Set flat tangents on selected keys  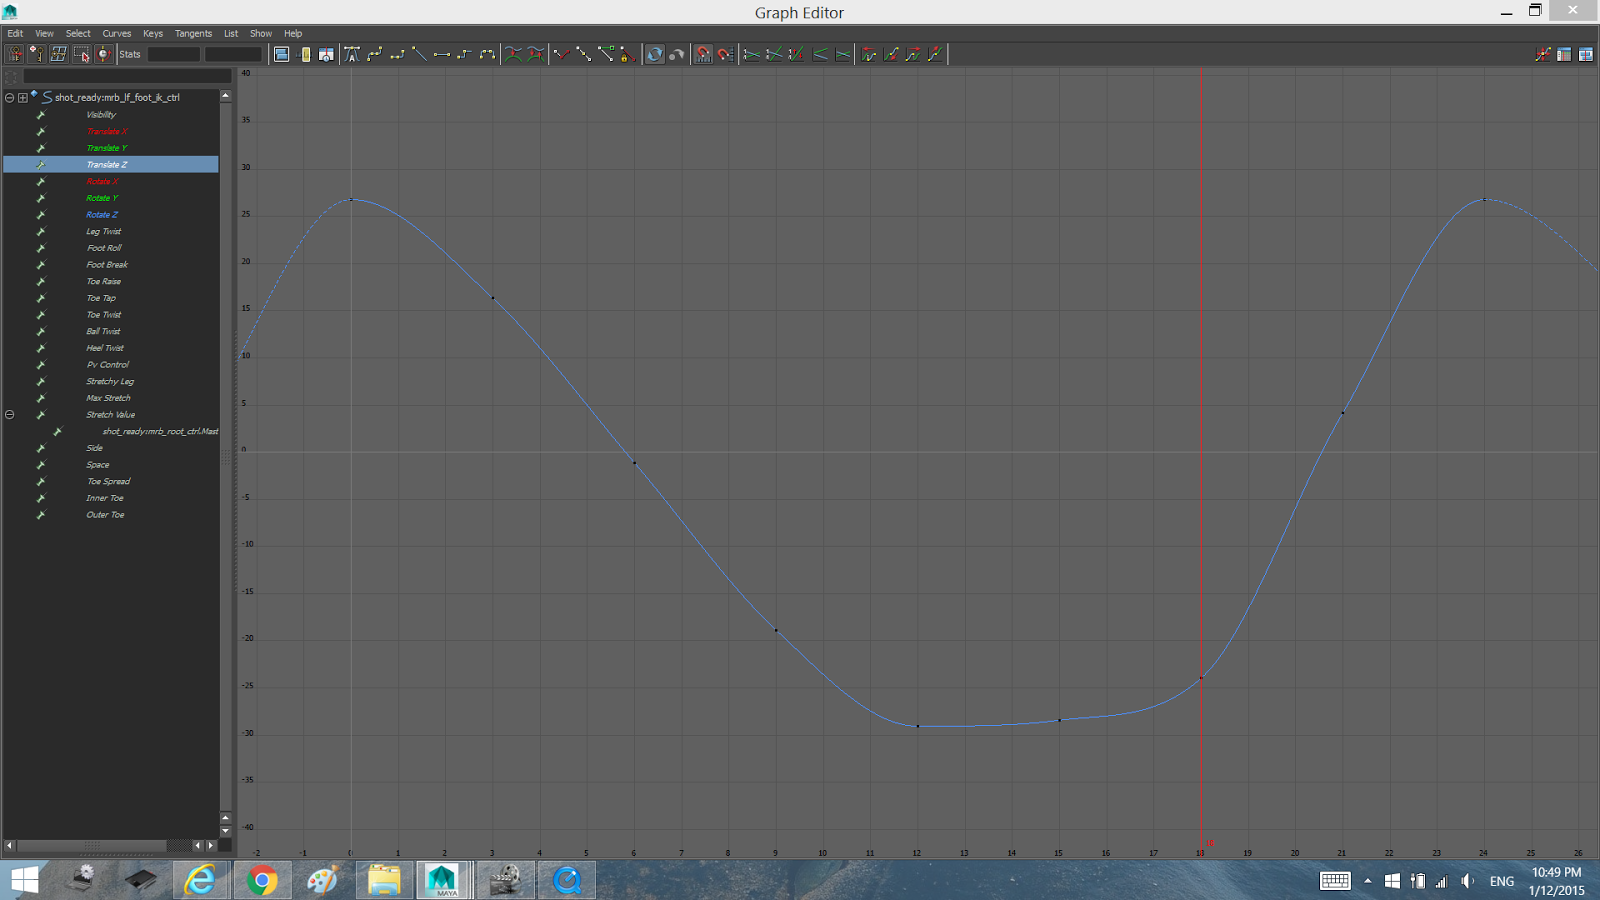pyautogui.click(x=440, y=54)
